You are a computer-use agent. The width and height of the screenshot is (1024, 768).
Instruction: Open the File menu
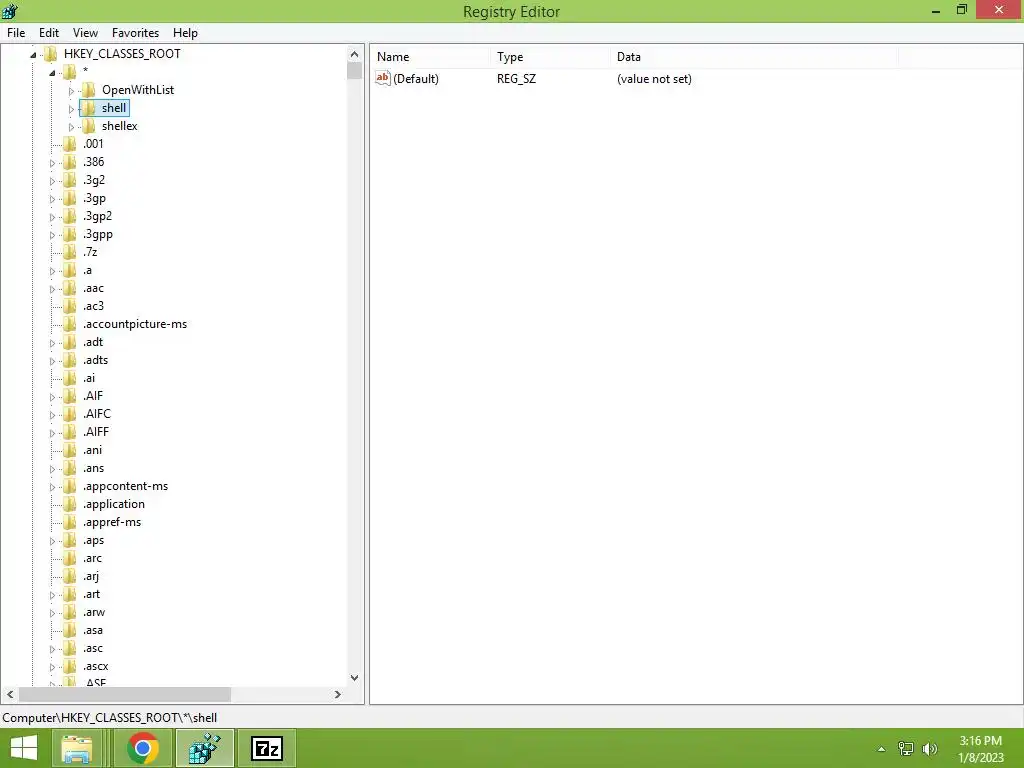tap(16, 33)
